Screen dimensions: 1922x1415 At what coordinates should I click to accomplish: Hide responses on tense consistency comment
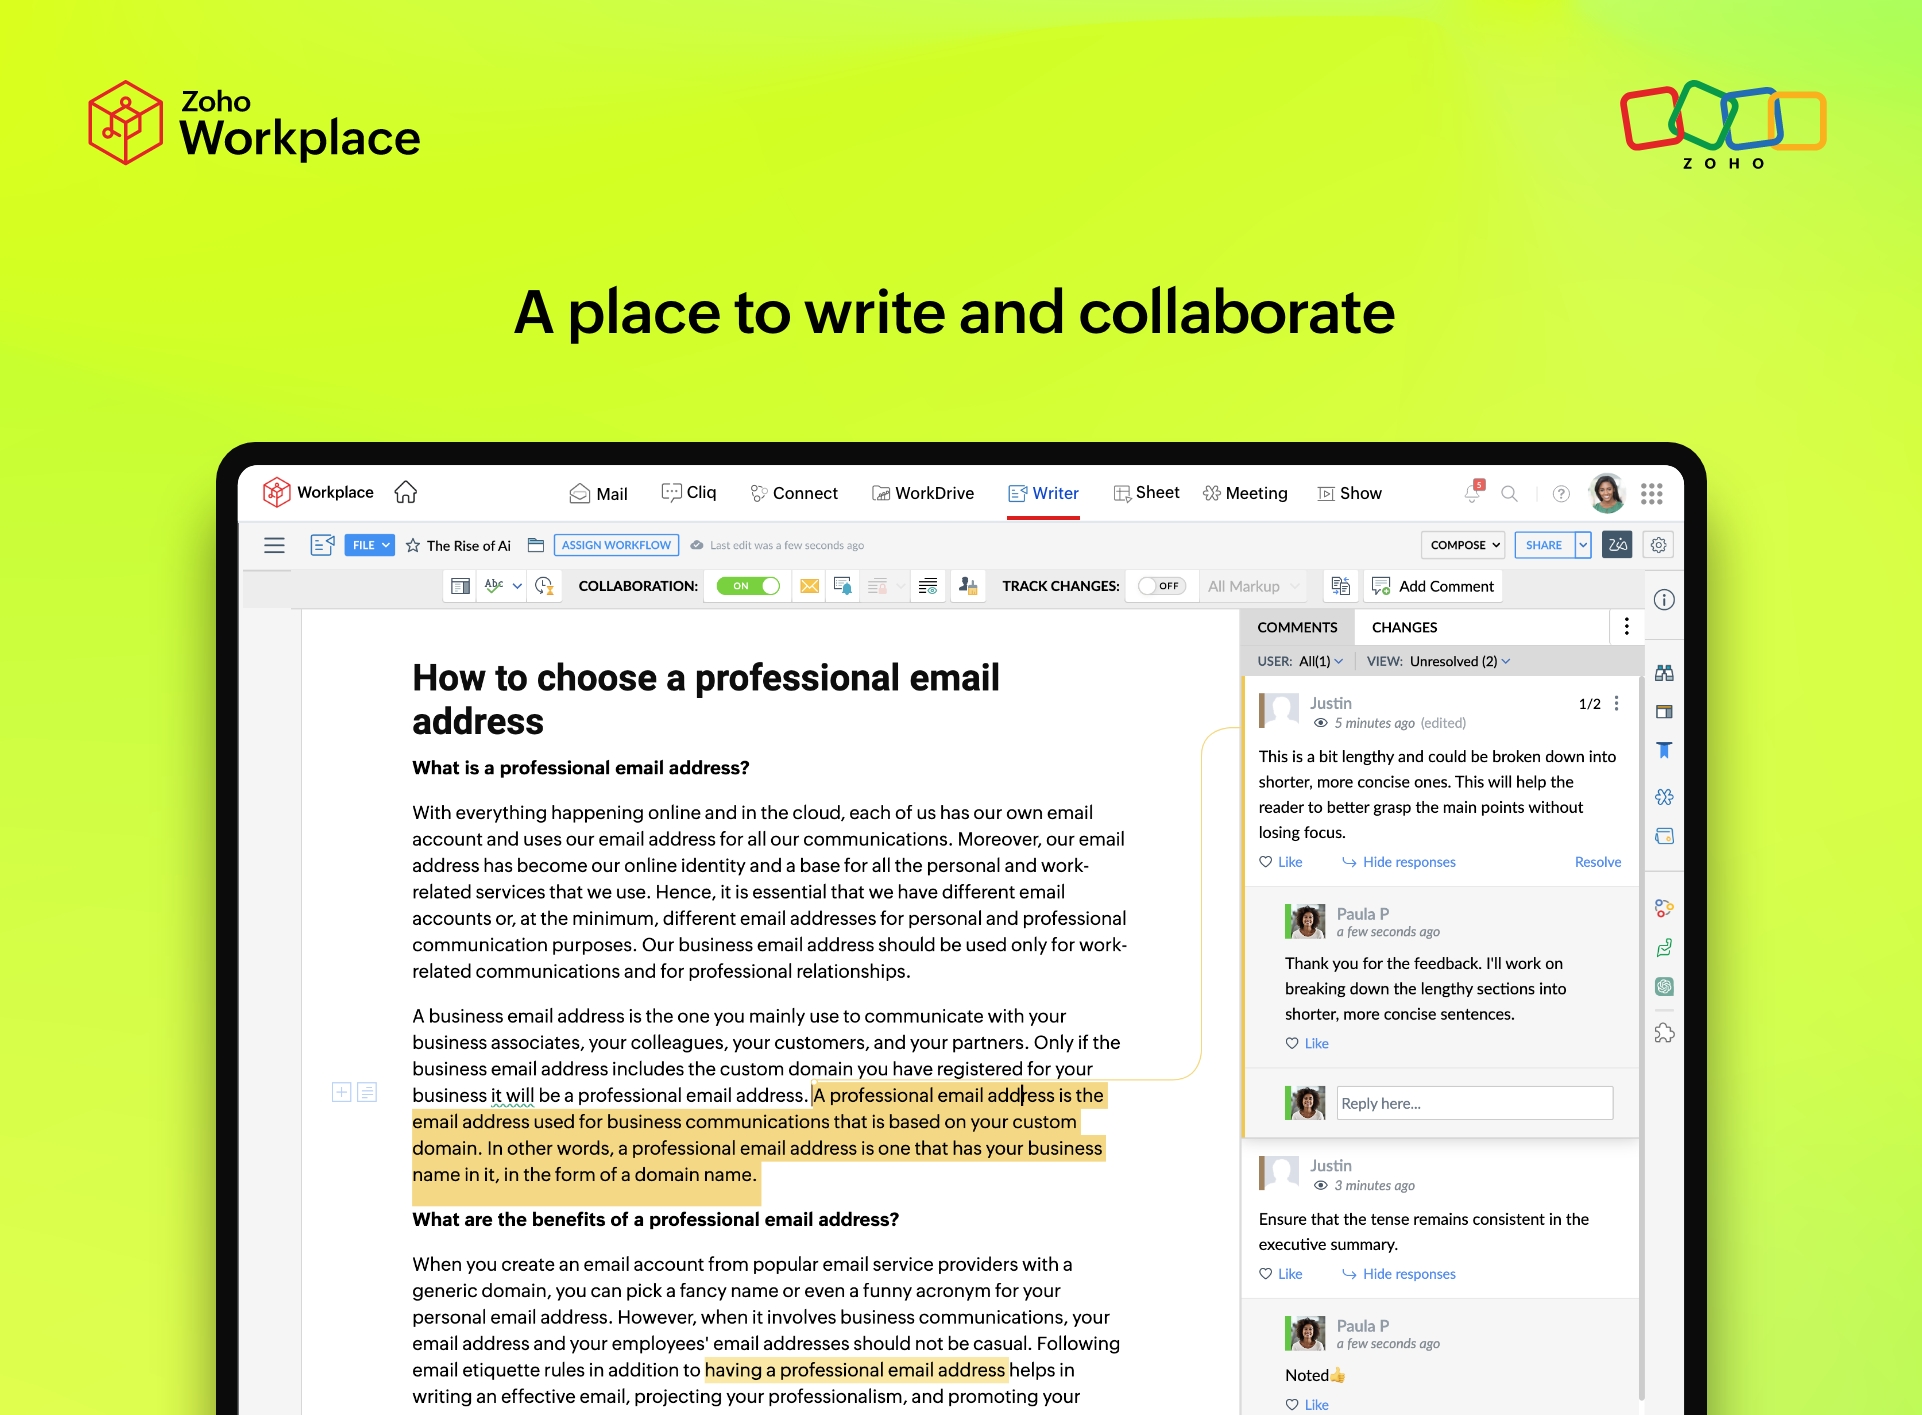1398,1274
